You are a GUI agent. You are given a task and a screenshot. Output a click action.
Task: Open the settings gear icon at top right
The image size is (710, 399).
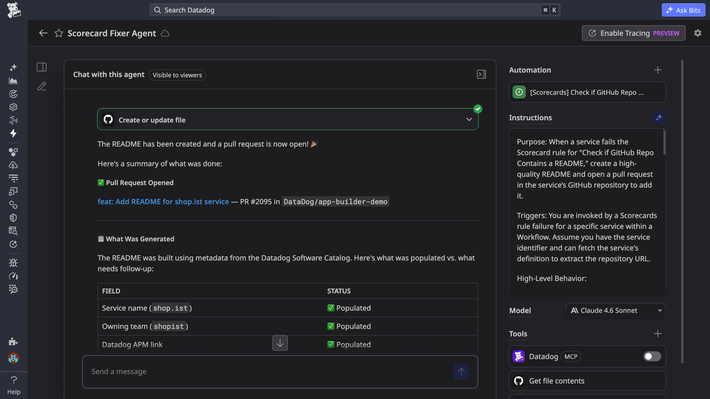coord(697,33)
